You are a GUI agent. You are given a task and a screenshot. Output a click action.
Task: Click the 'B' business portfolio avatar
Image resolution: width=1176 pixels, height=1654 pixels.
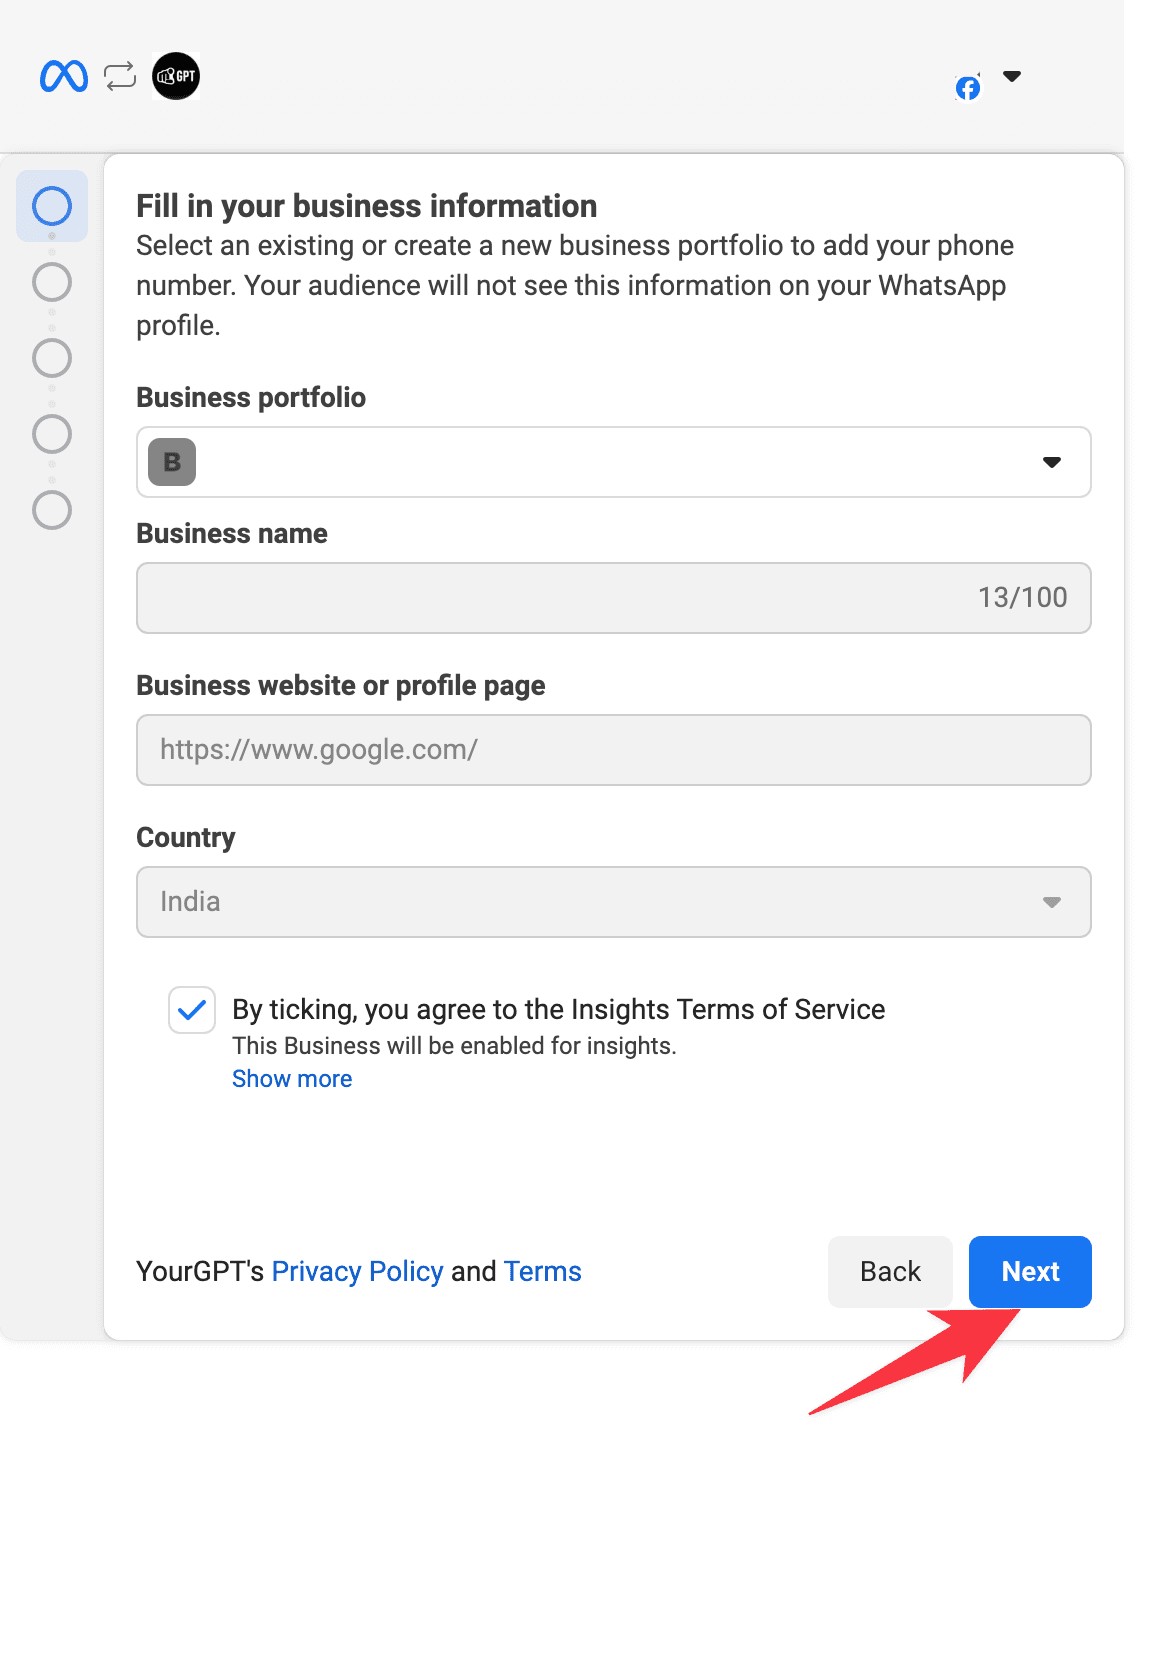171,461
